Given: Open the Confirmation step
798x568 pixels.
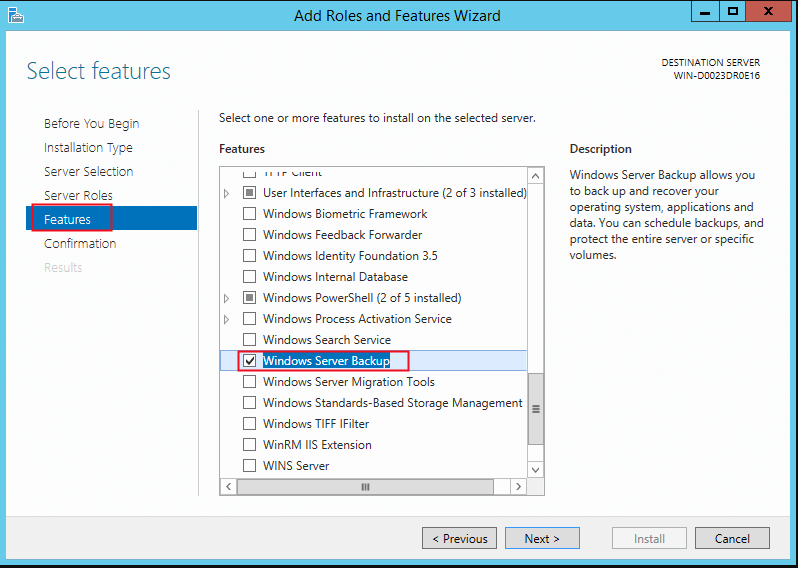Looking at the screenshot, I should click(x=80, y=244).
